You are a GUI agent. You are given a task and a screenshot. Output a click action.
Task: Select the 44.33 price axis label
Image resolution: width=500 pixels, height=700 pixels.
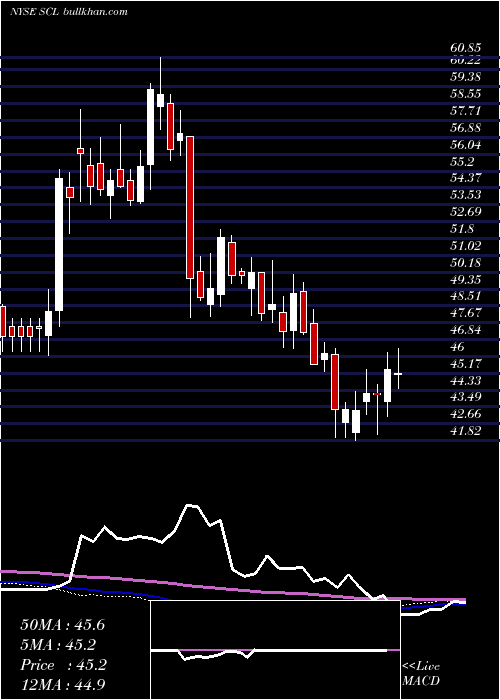(465, 380)
